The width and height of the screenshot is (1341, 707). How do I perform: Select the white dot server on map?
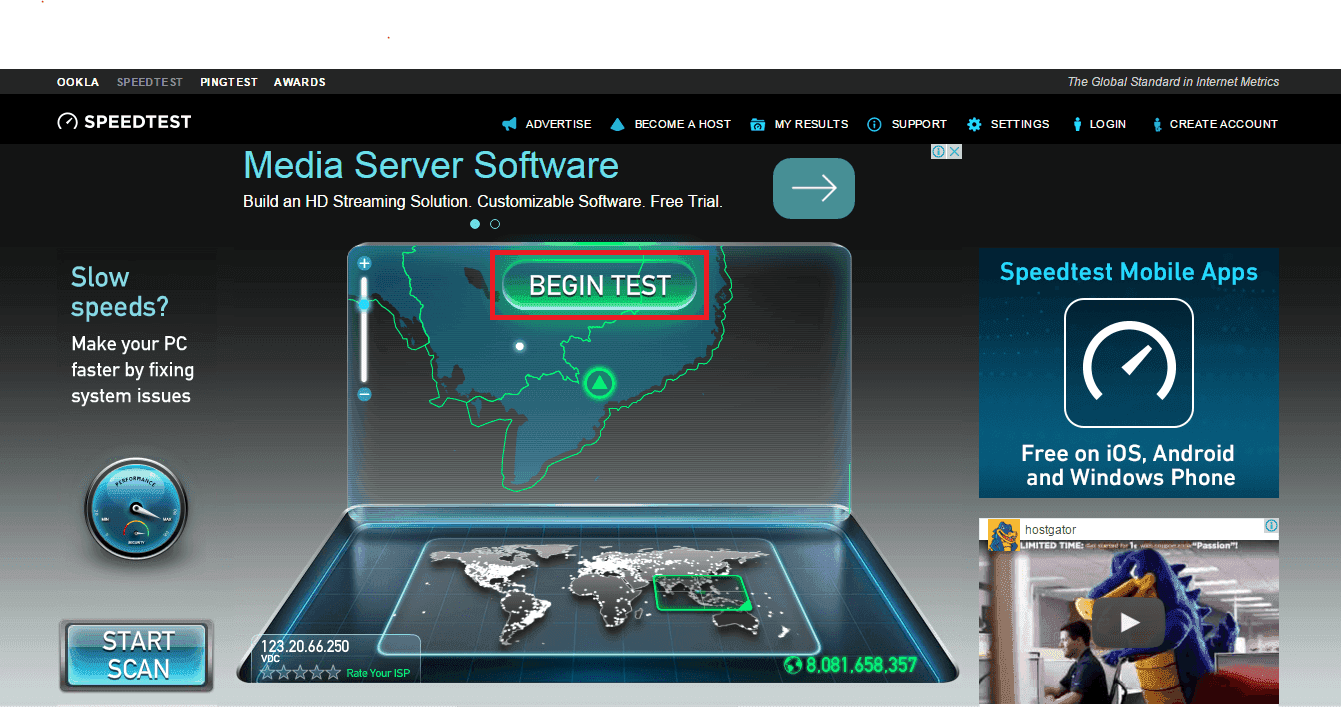519,346
